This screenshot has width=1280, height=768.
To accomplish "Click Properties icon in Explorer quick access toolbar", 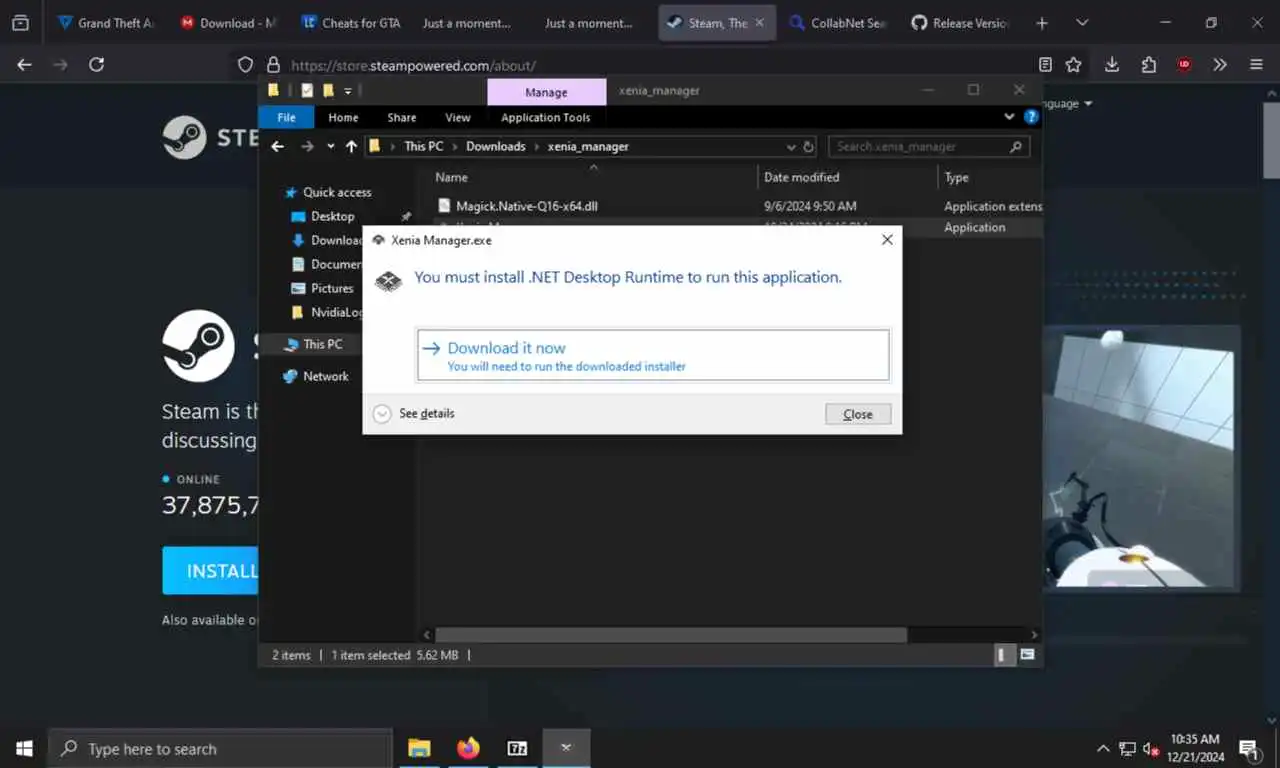I will tap(307, 90).
